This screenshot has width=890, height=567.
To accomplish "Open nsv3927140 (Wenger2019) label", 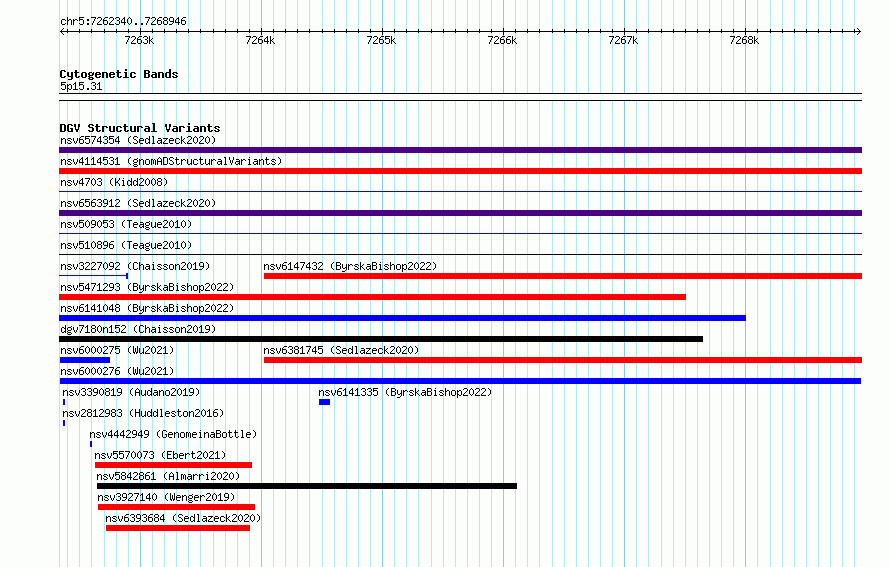I will click(166, 497).
